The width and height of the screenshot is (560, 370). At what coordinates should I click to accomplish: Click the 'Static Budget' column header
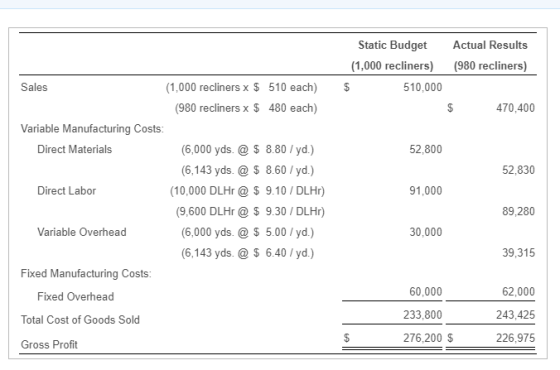click(x=392, y=45)
